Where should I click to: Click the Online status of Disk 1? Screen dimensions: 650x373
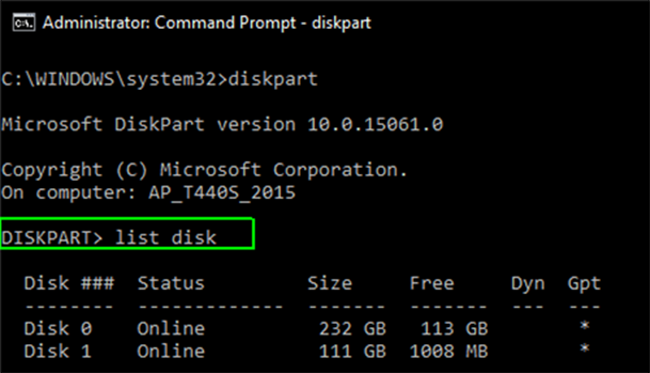171,351
